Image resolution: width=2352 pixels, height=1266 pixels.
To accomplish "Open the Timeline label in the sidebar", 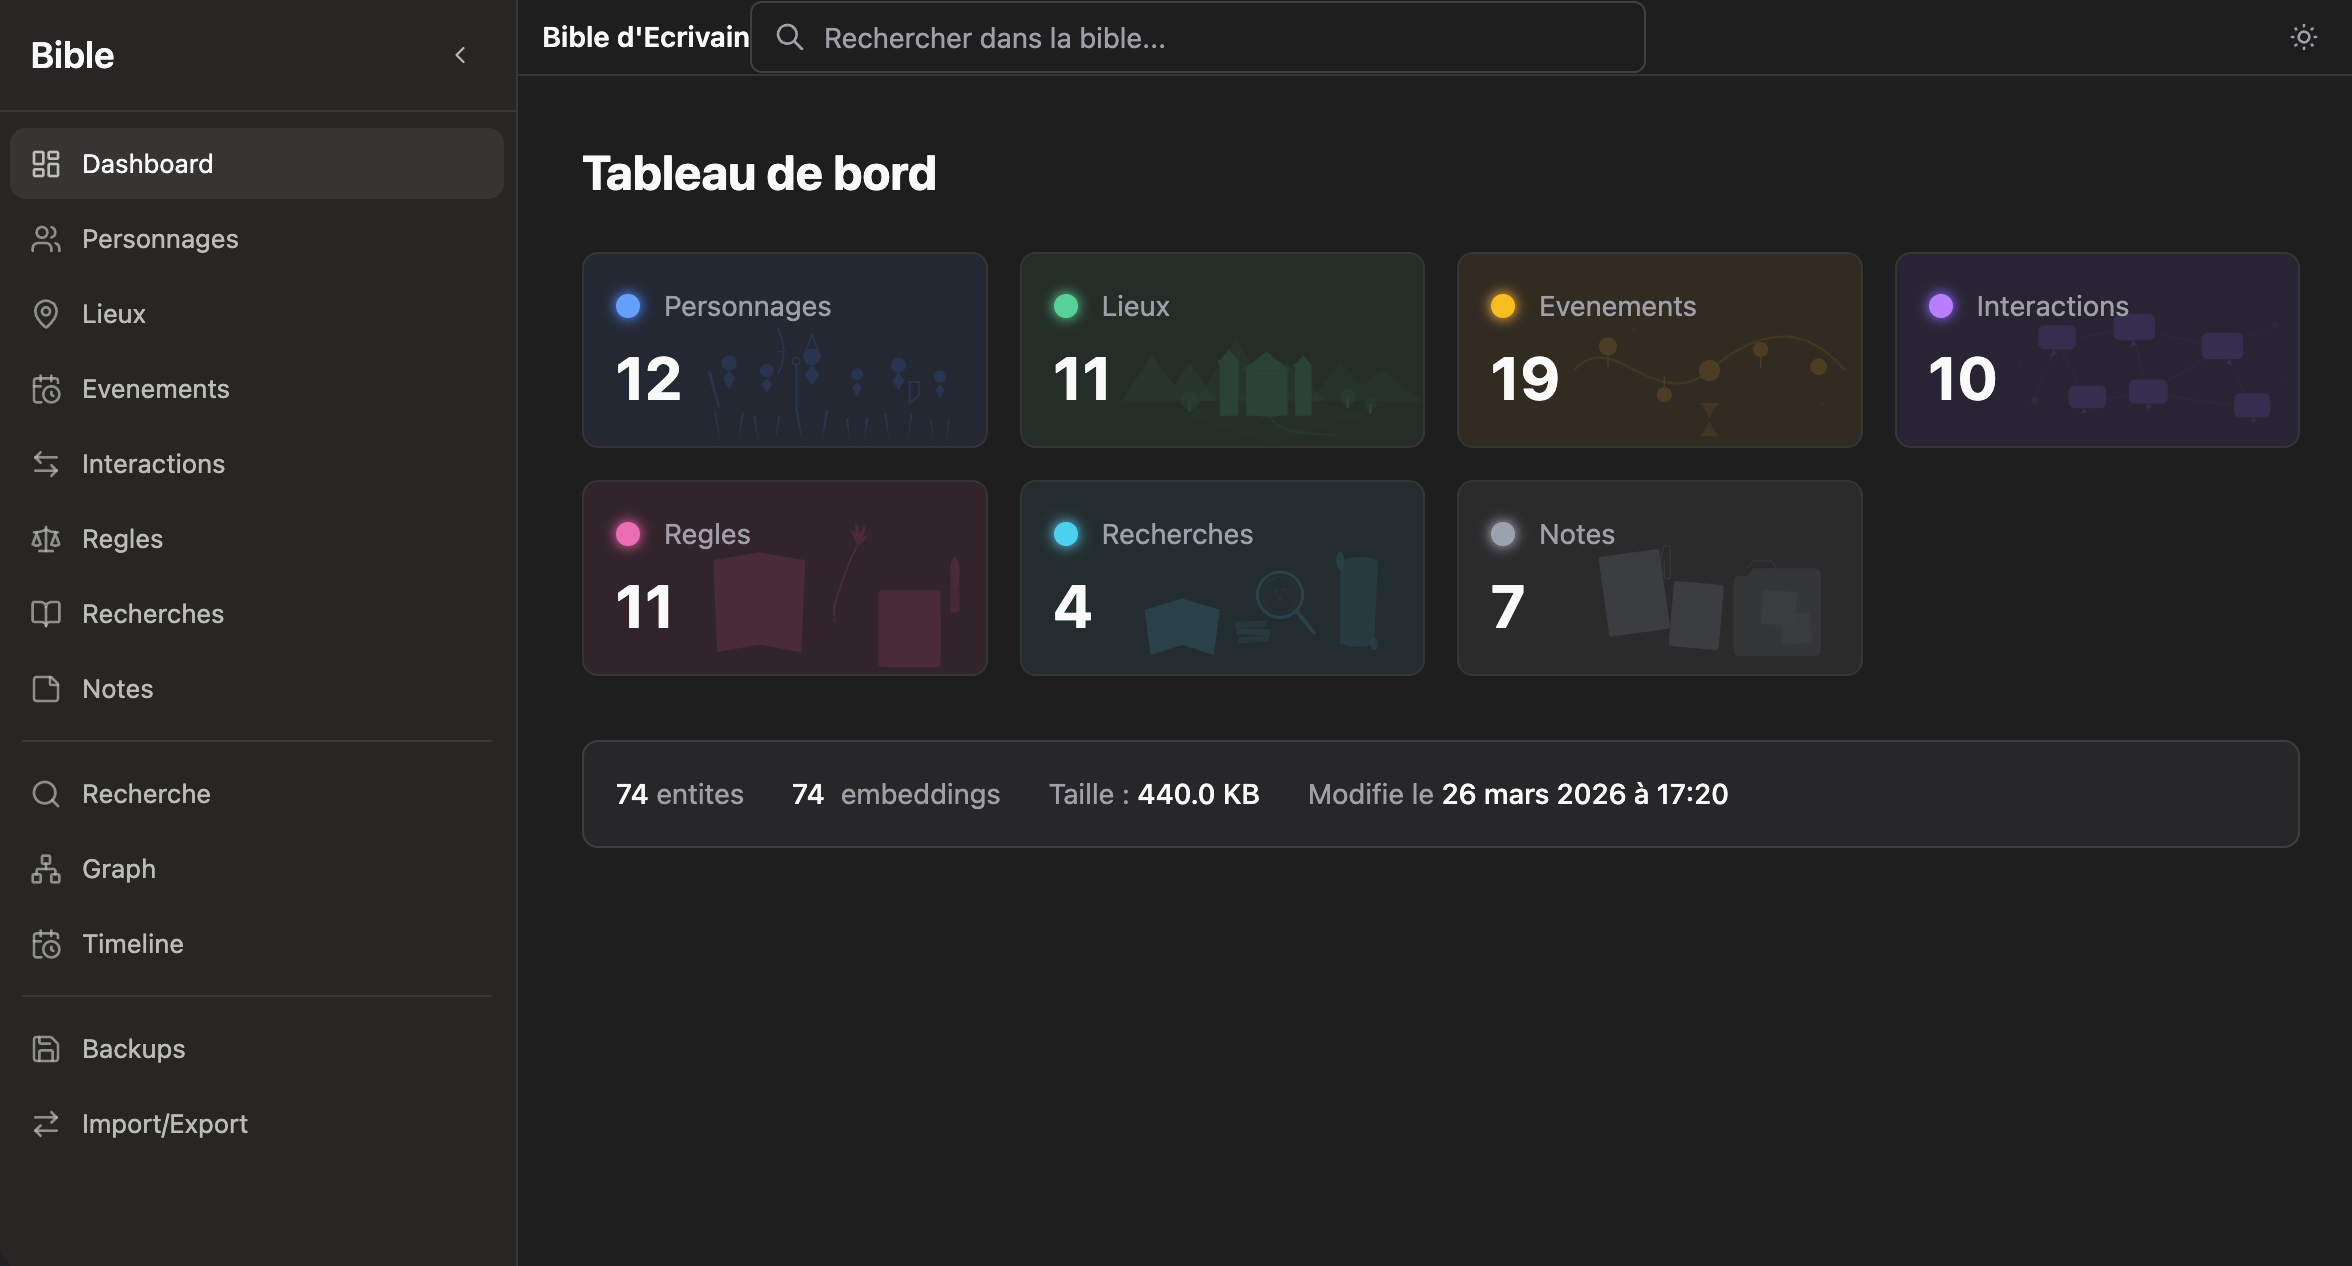I will pyautogui.click(x=133, y=944).
